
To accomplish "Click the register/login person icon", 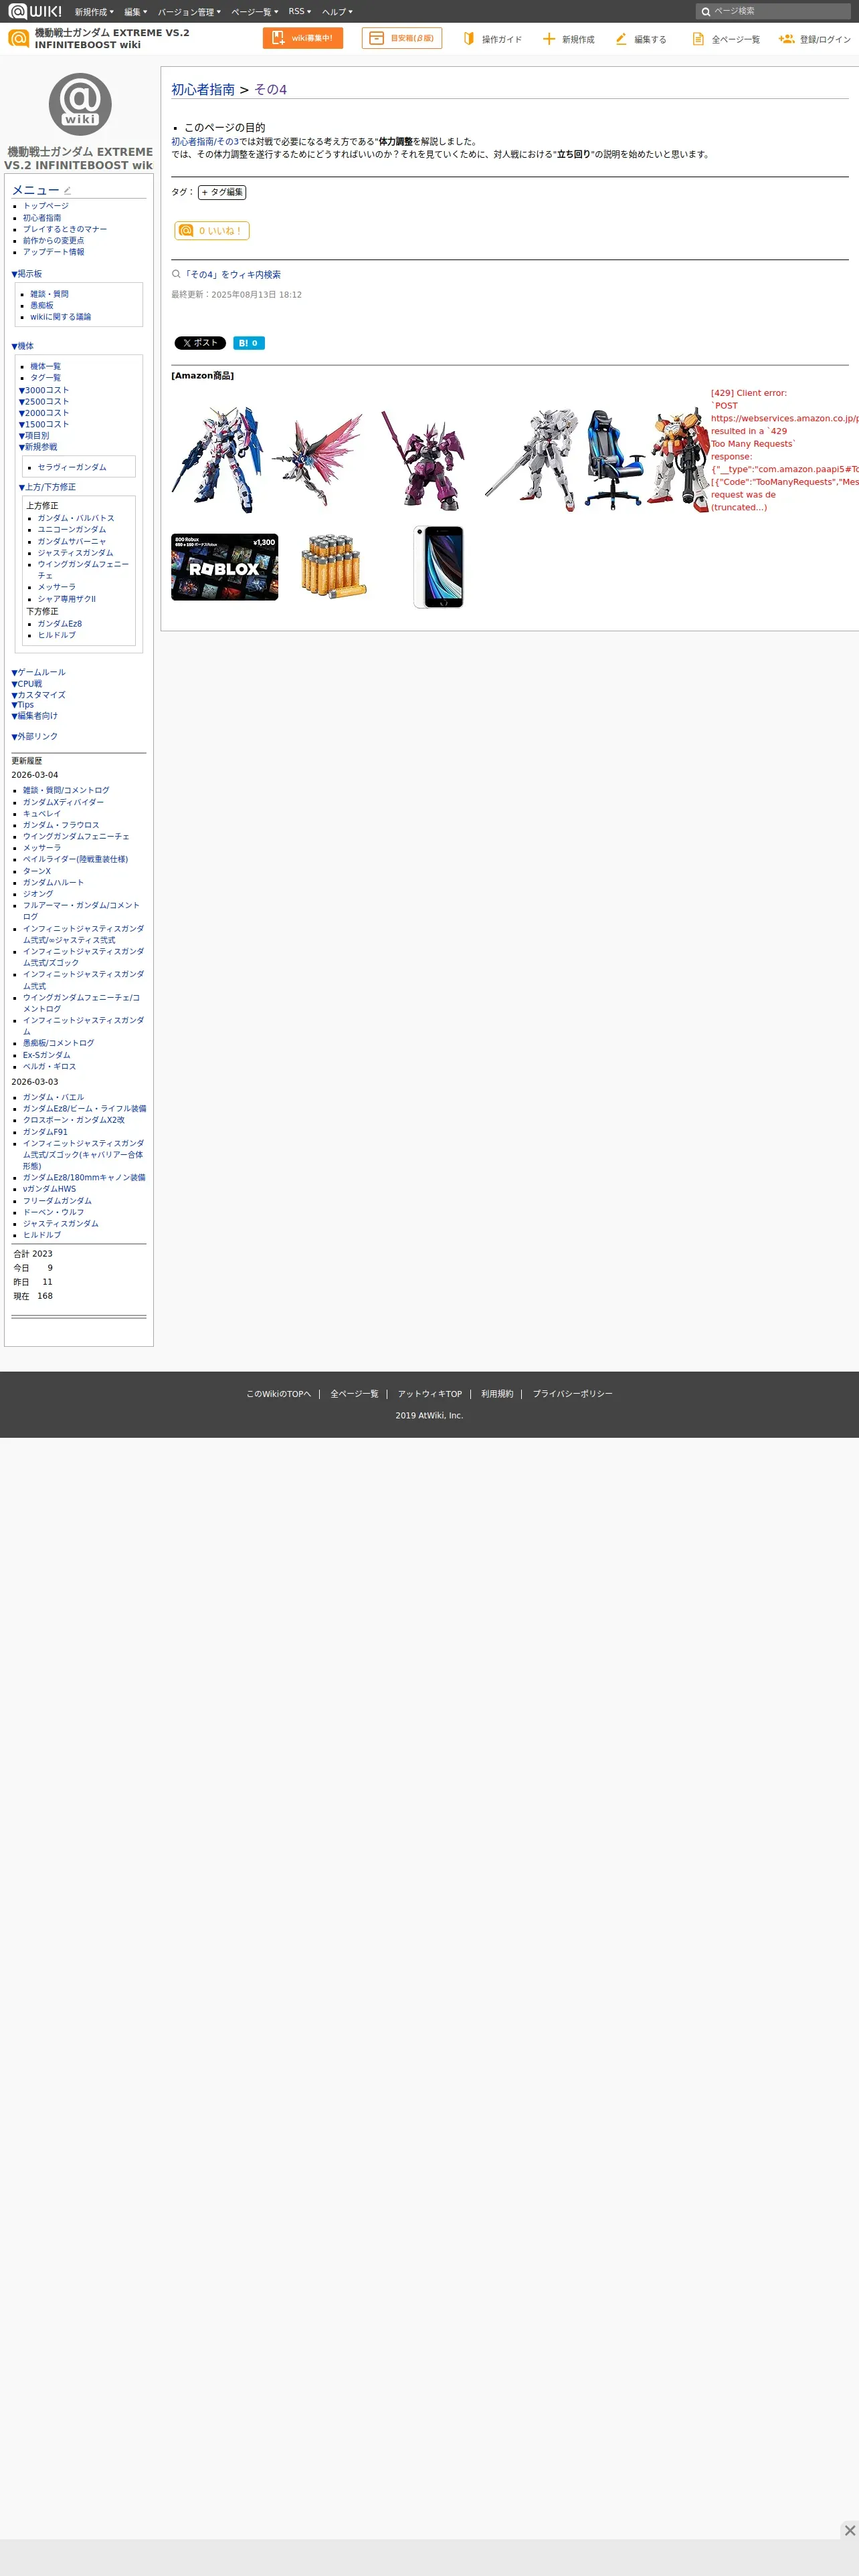I will click(x=787, y=38).
